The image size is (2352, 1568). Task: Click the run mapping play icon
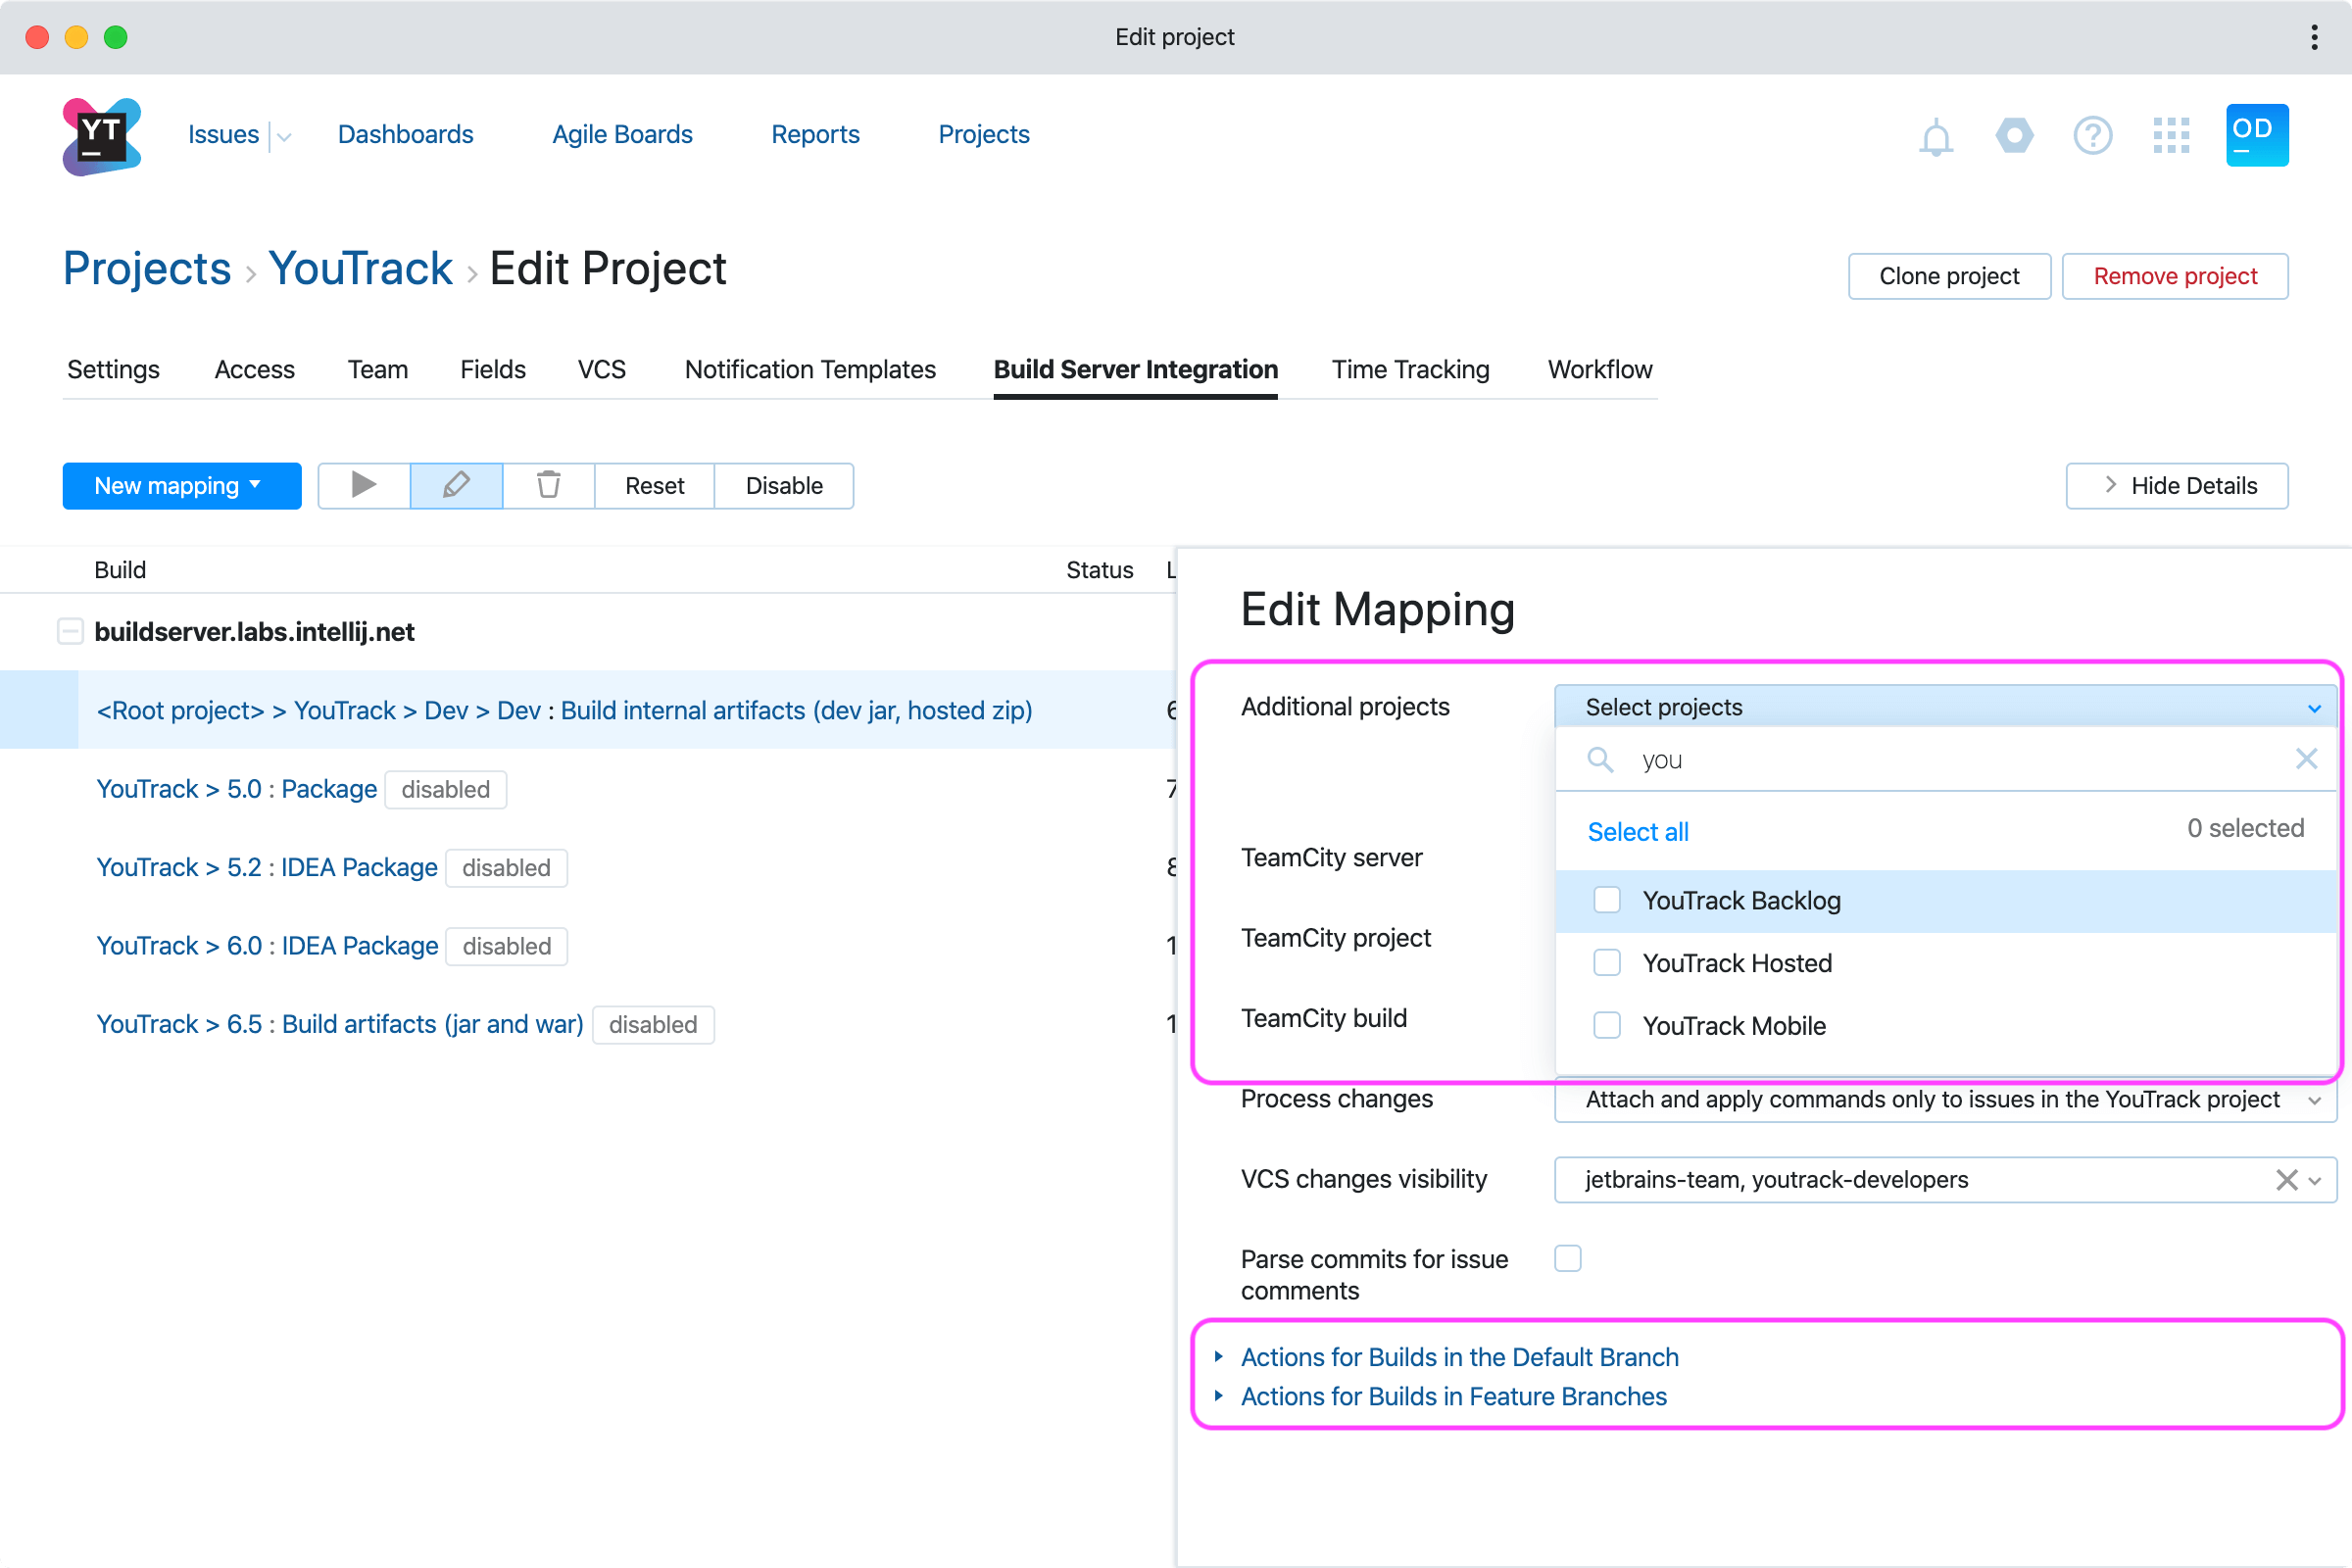(x=364, y=486)
